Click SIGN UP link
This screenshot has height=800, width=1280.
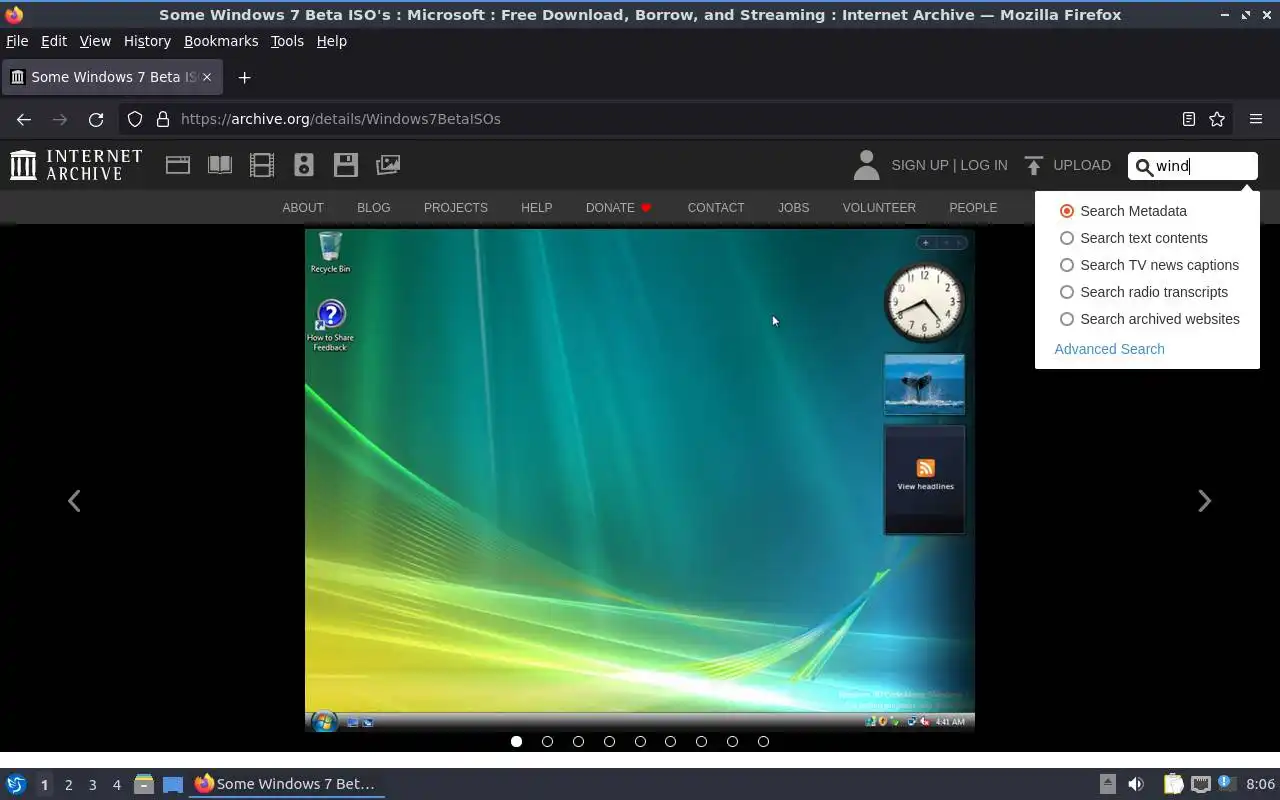(919, 165)
